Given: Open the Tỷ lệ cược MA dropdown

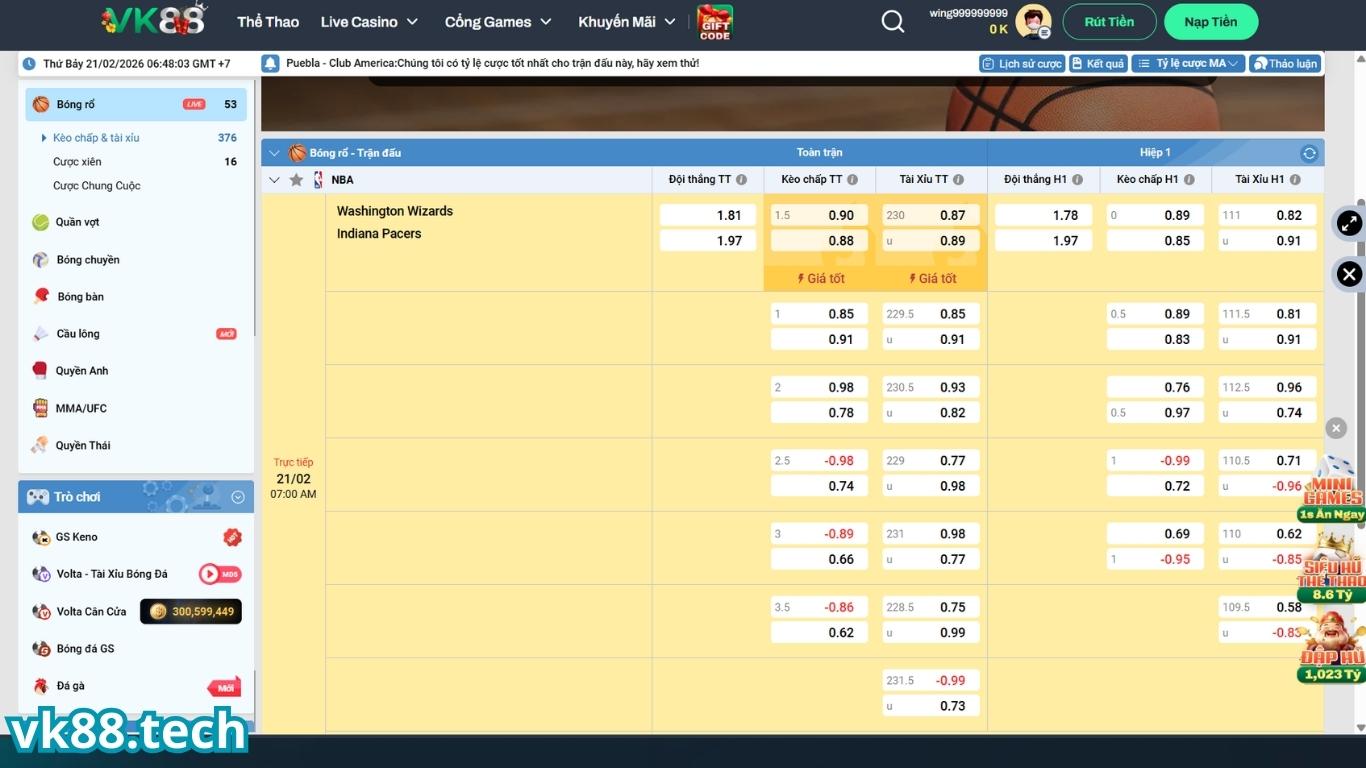Looking at the screenshot, I should click(x=1188, y=63).
